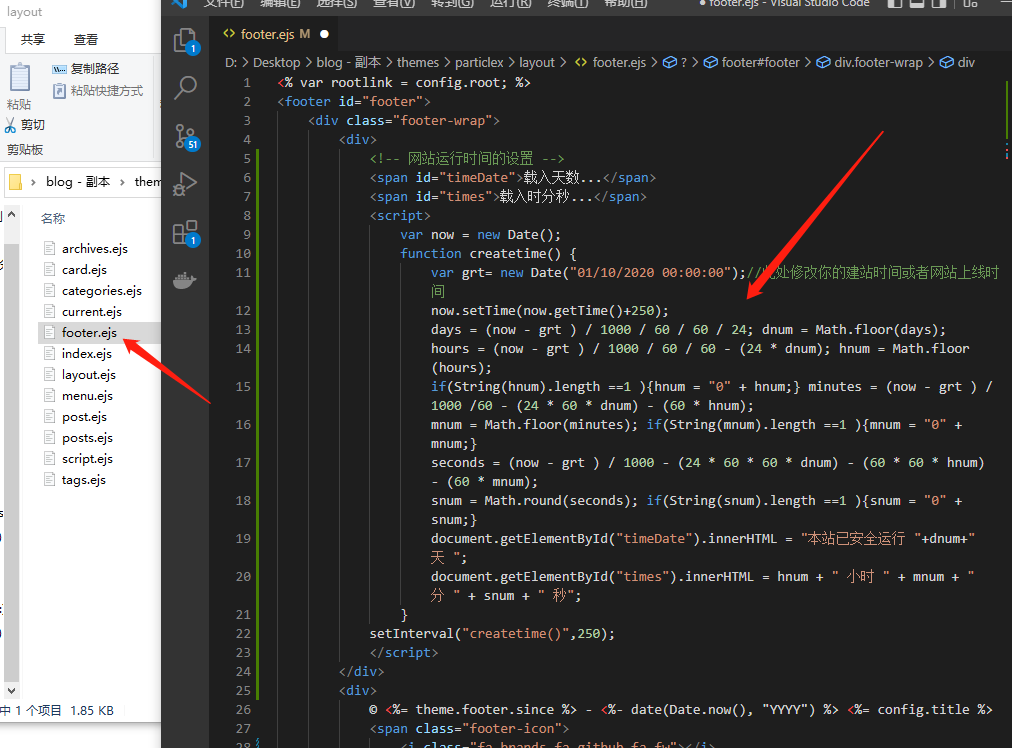Select layout.ejs in the file list
Viewport: 1012px width, 748px height.
pyautogui.click(x=88, y=375)
